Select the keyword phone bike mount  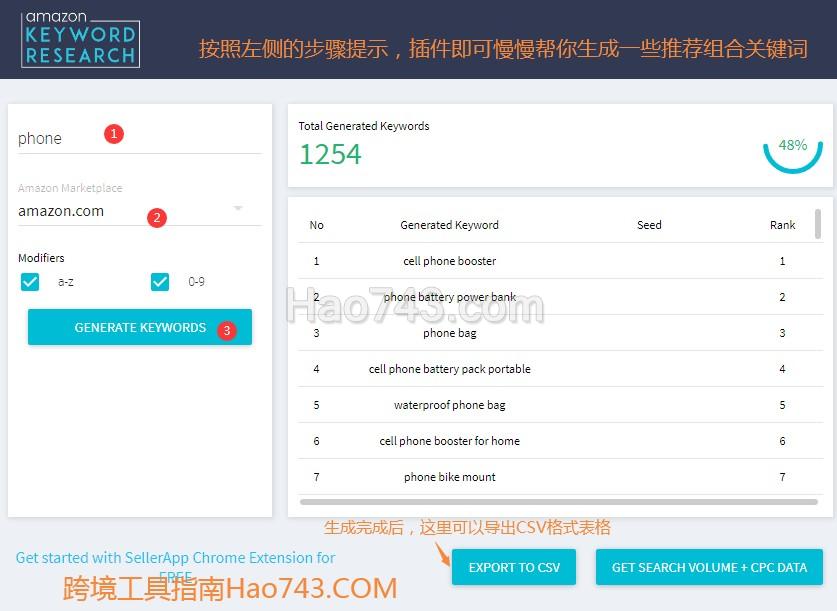449,477
